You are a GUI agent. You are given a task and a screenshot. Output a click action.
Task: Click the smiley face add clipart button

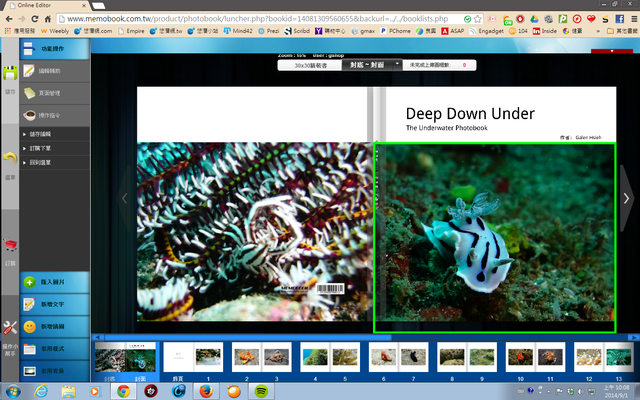pos(55,327)
